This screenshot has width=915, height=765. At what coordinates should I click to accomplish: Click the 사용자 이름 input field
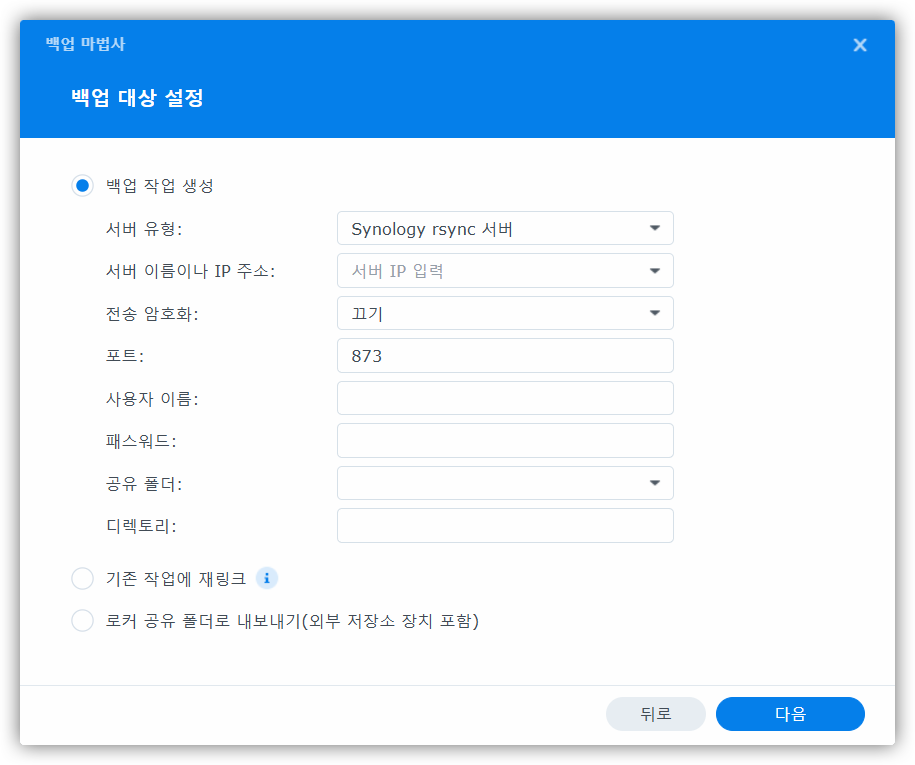[505, 398]
